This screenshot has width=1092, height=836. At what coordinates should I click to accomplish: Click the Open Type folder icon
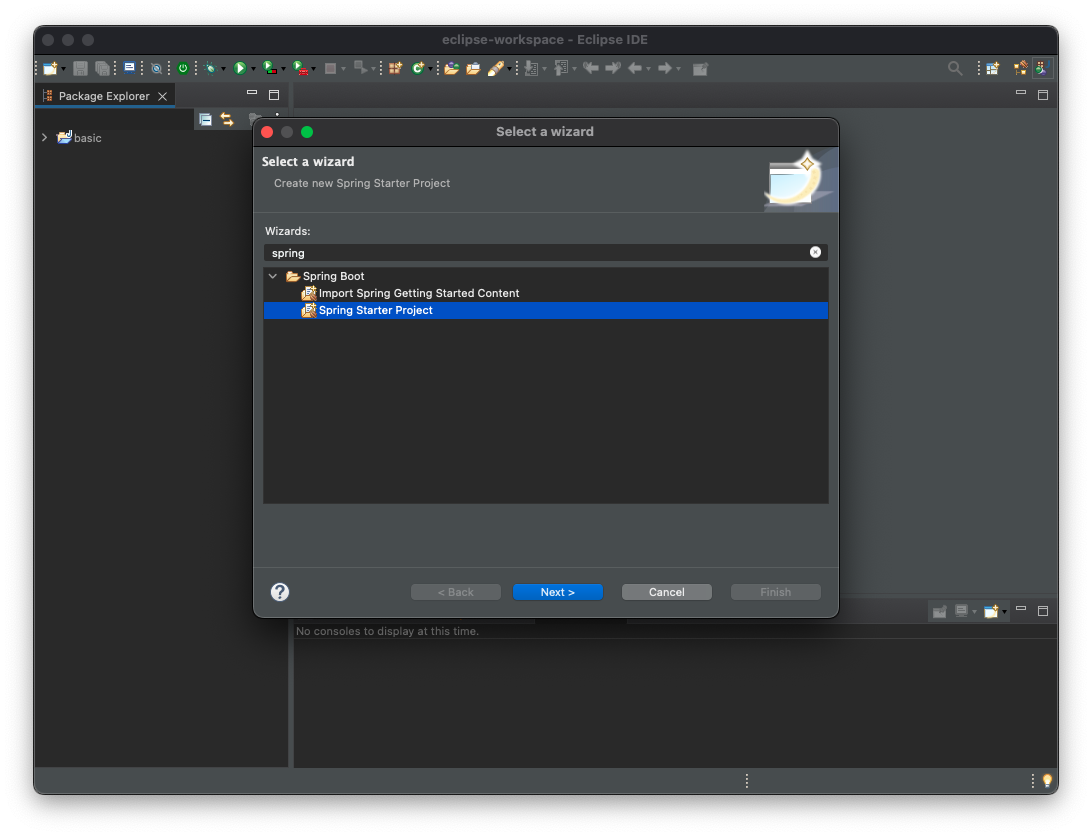pyautogui.click(x=451, y=68)
